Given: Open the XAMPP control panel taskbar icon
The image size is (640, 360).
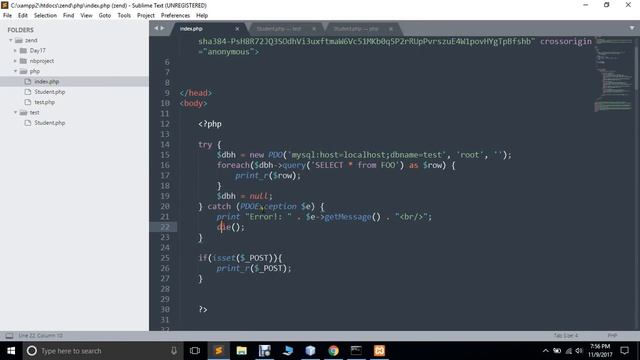Looking at the screenshot, I should pyautogui.click(x=379, y=351).
